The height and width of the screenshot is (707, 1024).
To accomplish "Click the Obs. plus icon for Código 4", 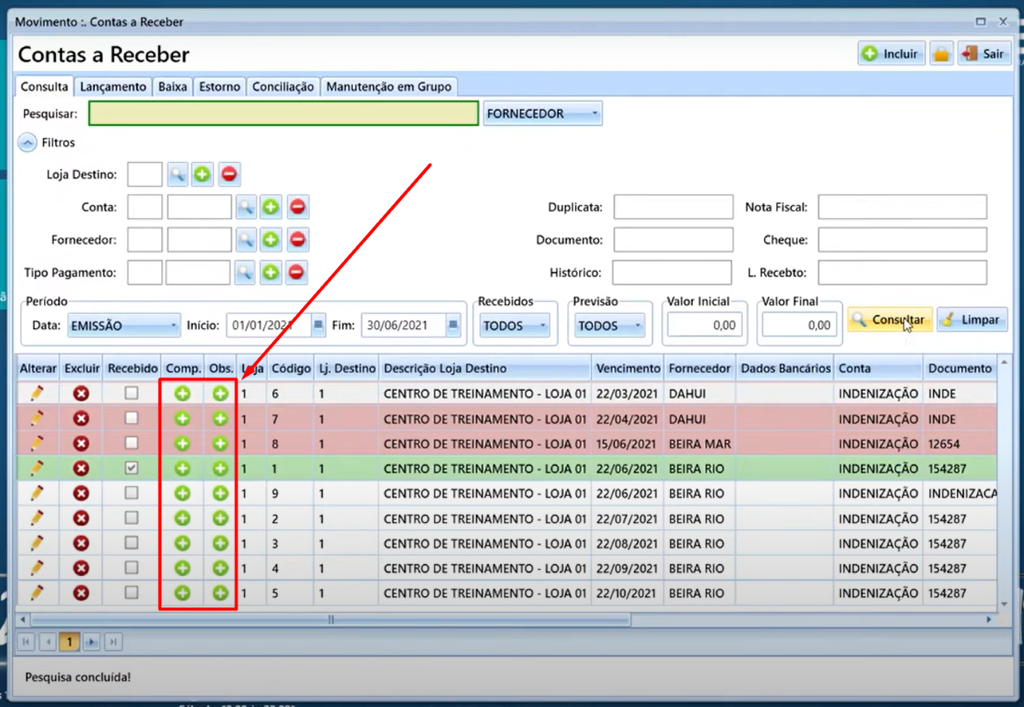I will [220, 568].
